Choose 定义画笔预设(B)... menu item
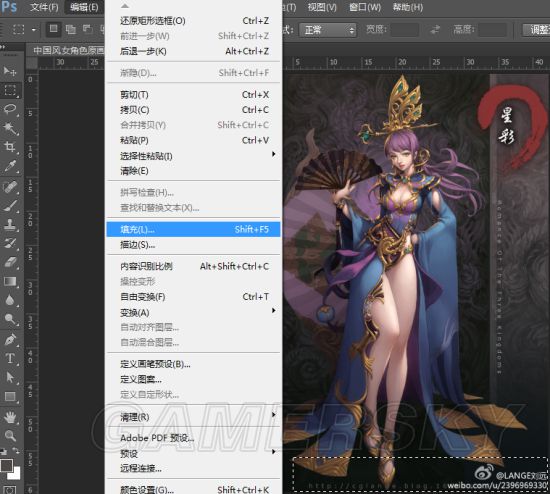The width and height of the screenshot is (550, 494). click(193, 364)
